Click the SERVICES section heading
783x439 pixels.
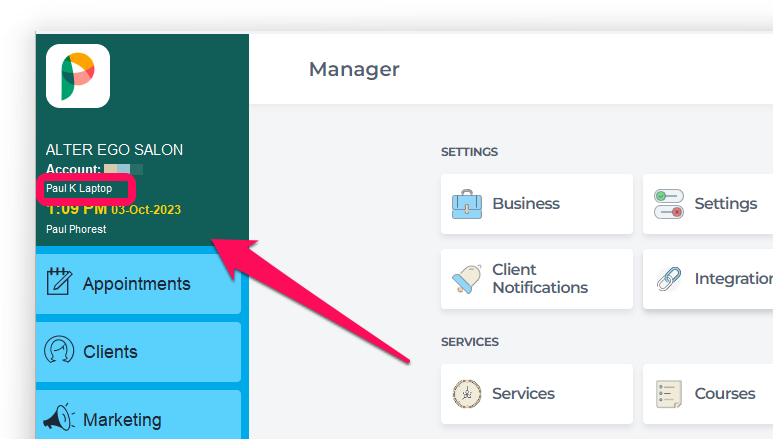click(x=470, y=342)
